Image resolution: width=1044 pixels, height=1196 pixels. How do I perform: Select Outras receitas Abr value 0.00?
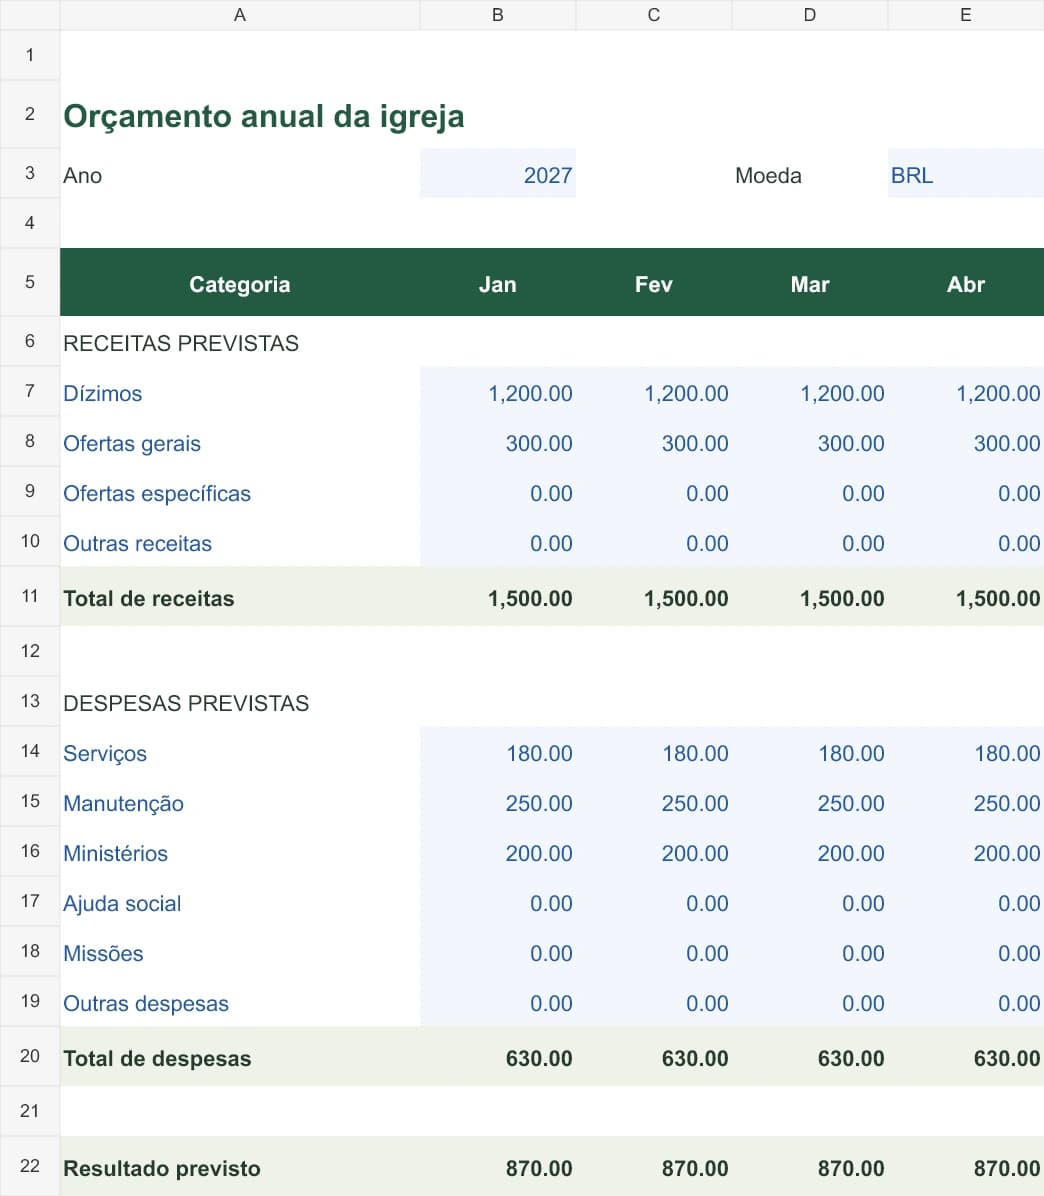point(965,542)
